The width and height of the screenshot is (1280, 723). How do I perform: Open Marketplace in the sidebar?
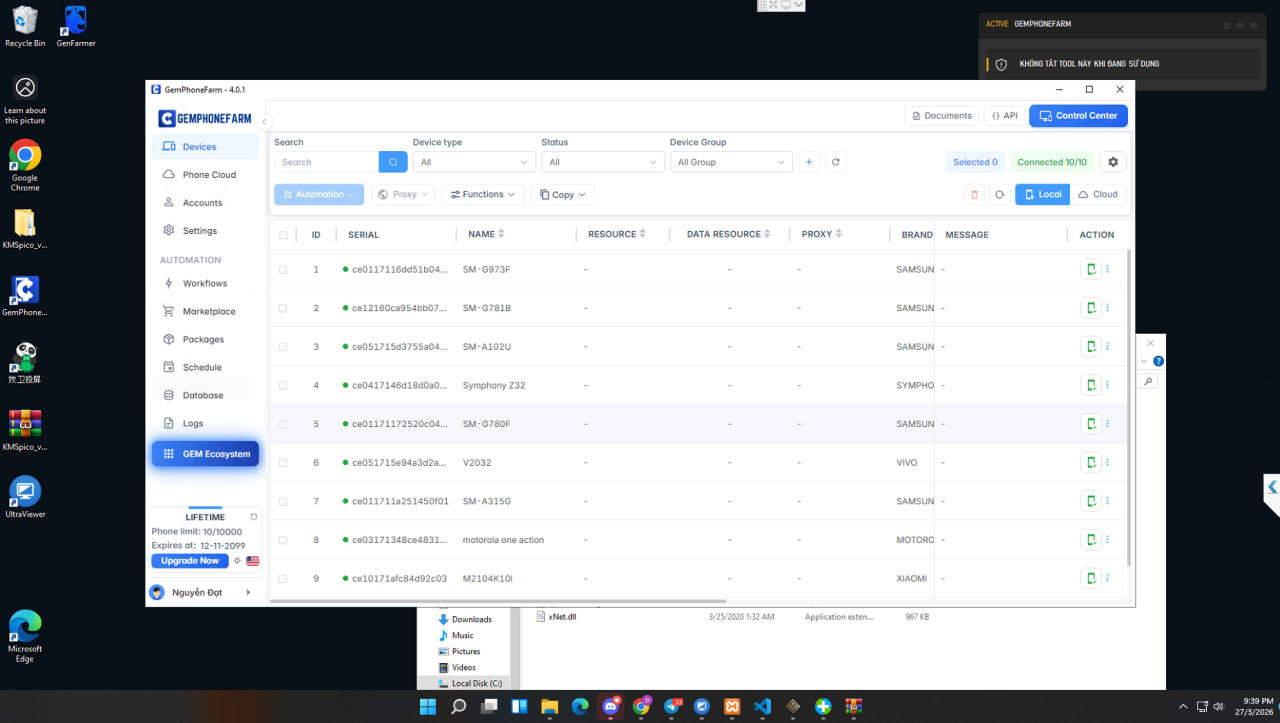coord(205,312)
